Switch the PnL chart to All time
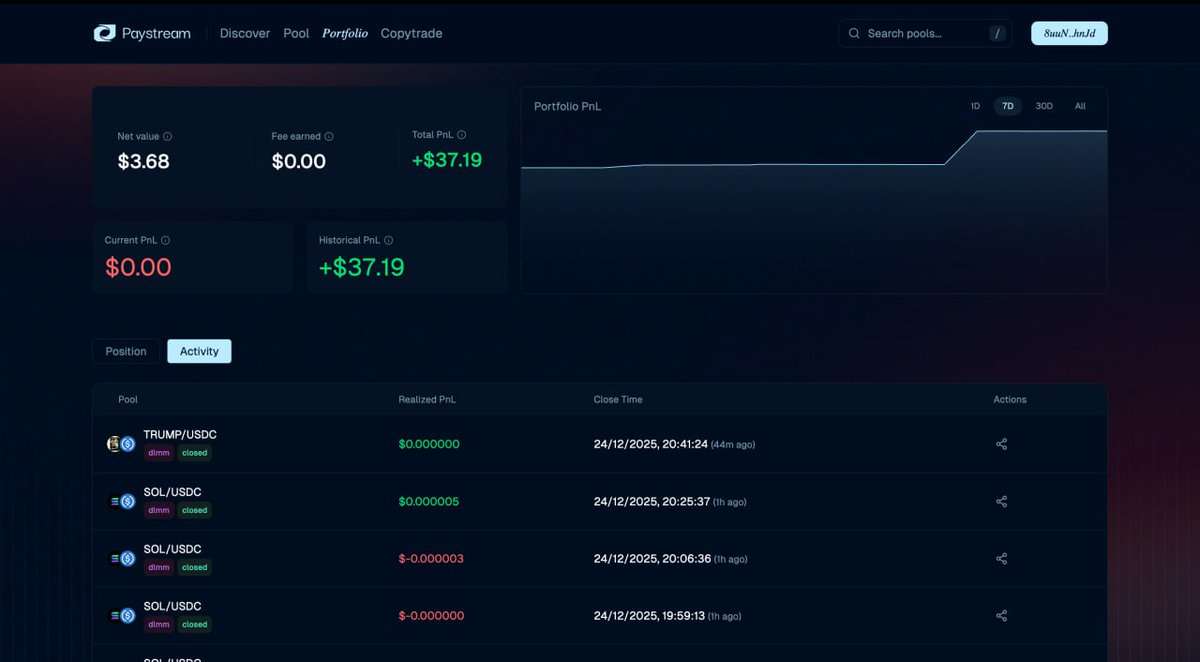Screen dimensions: 1200x662 [x=1080, y=105]
